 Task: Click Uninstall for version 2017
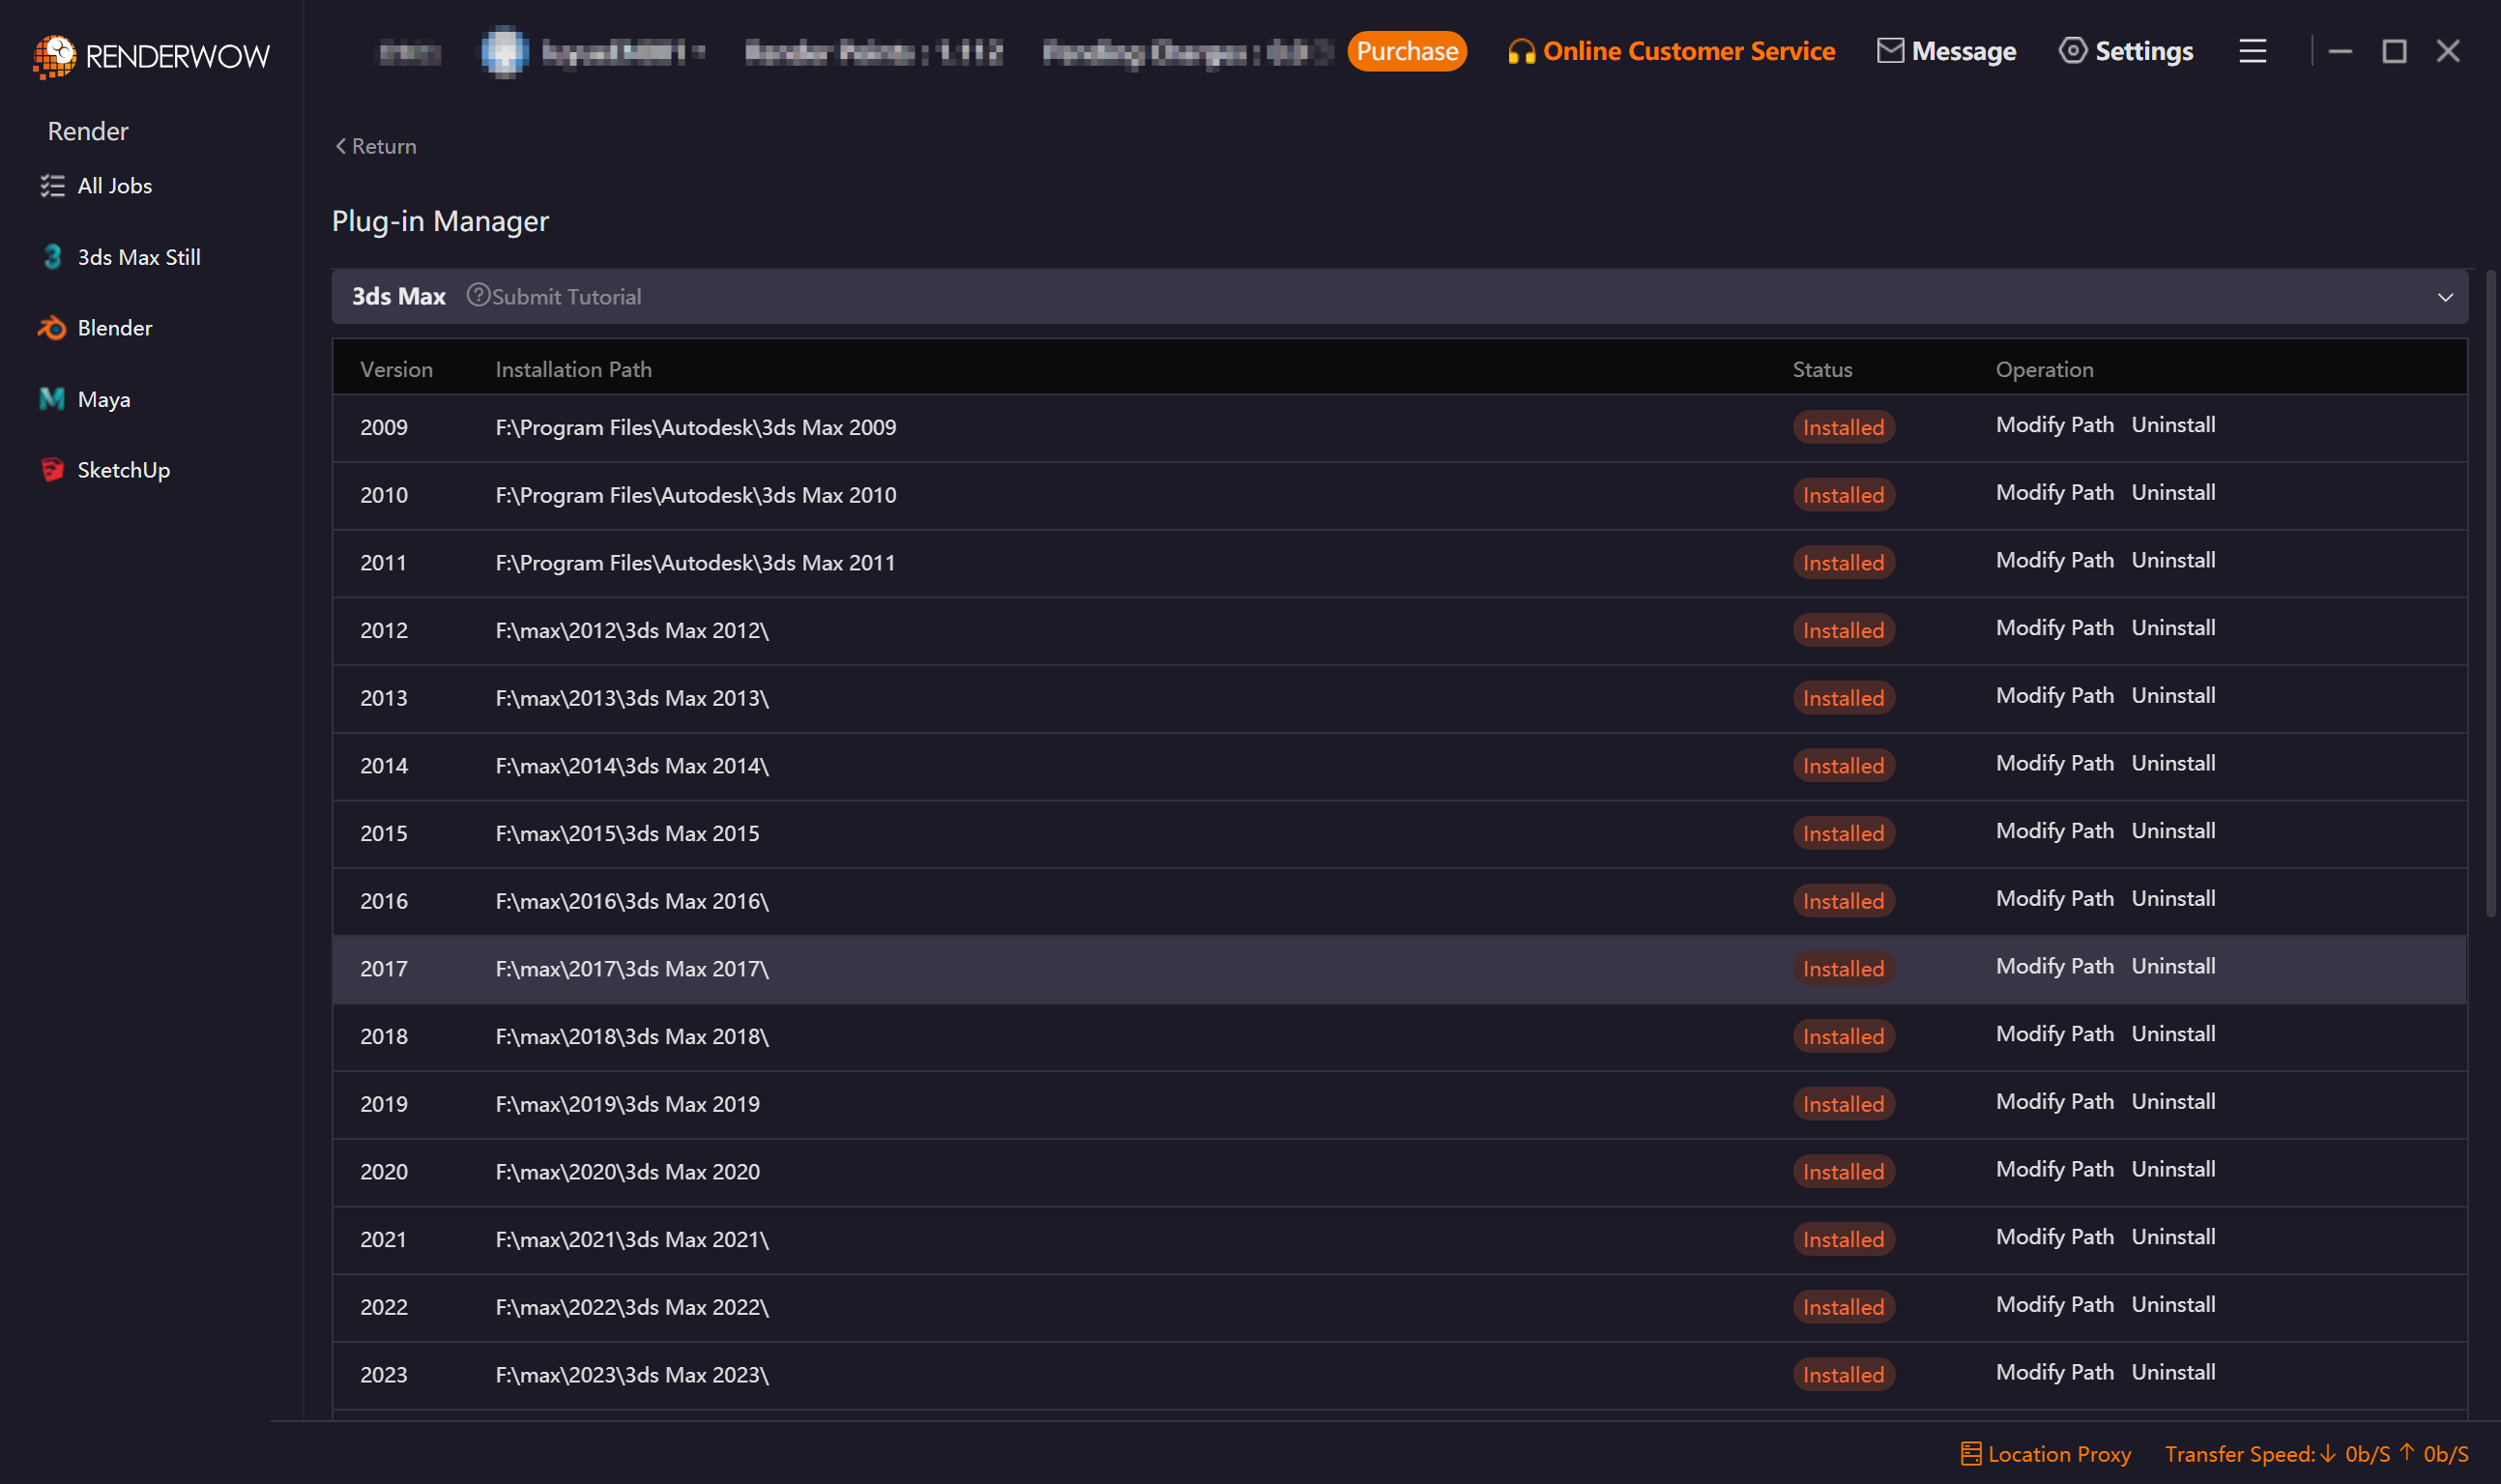(2173, 966)
